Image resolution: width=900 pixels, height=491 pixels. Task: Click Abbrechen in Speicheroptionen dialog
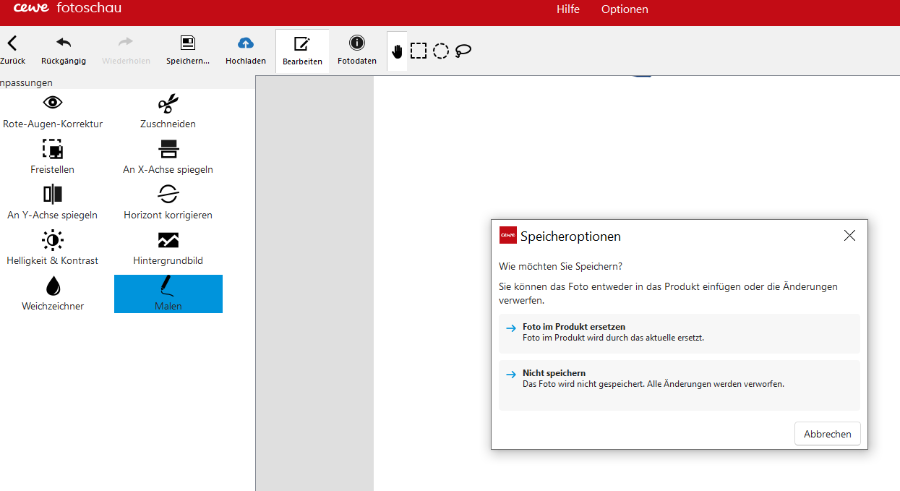[x=827, y=434]
